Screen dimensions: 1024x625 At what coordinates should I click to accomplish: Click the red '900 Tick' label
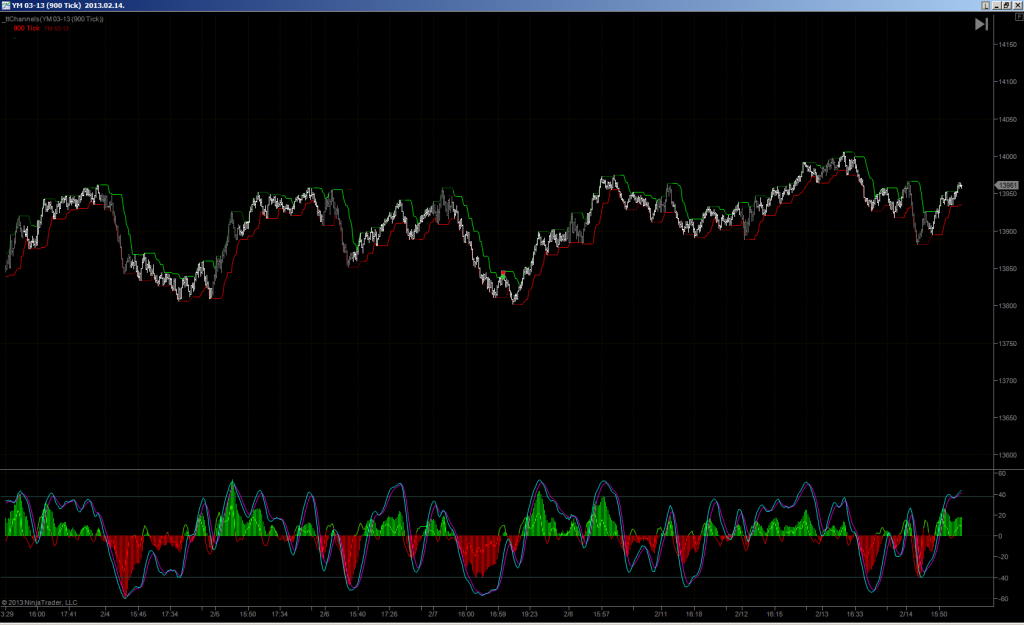[27, 28]
